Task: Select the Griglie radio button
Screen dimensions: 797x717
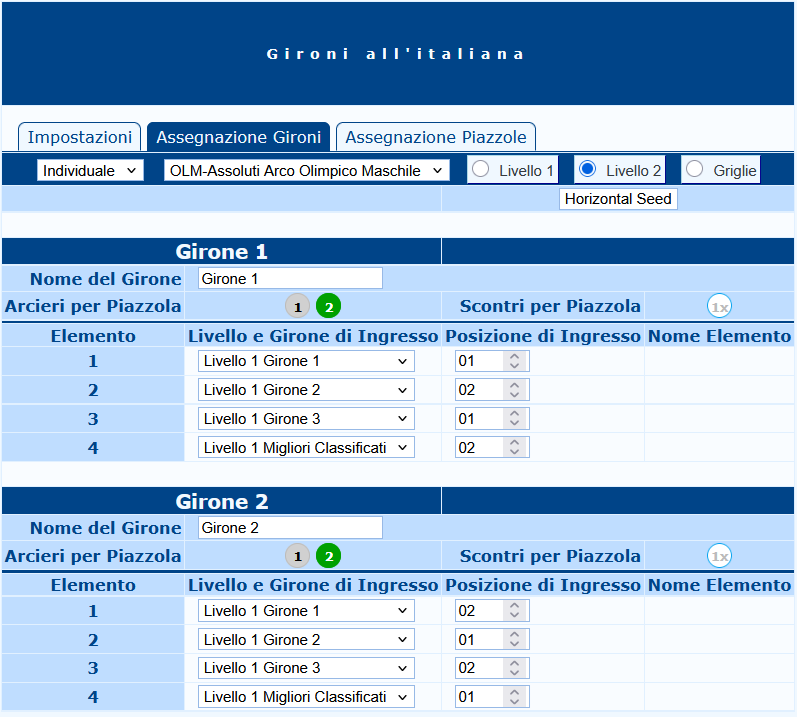Action: (695, 169)
